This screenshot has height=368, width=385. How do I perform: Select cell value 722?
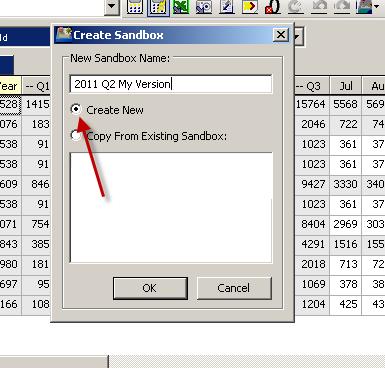[346, 124]
